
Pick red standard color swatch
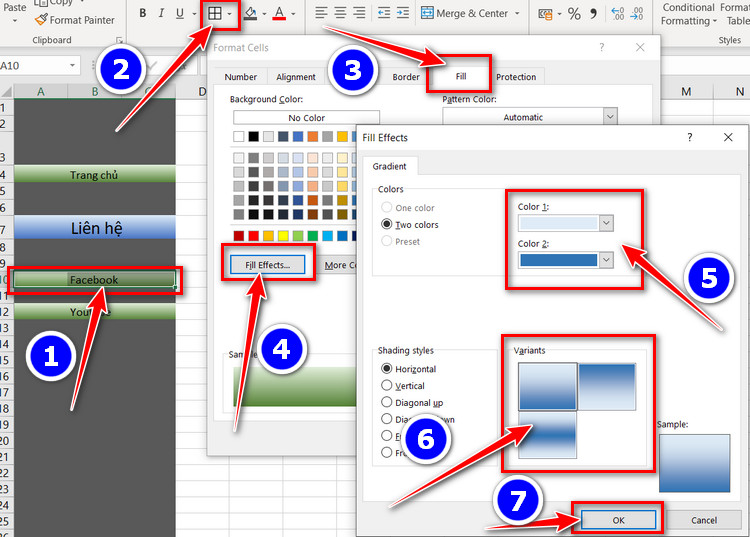pyautogui.click(x=254, y=235)
